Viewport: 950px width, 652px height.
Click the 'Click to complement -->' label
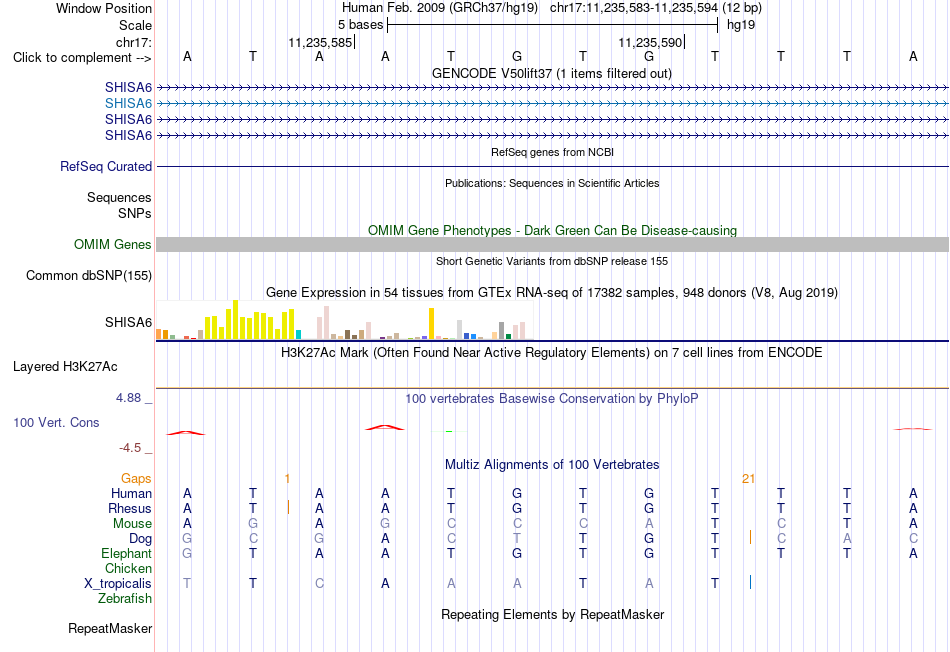pos(82,58)
